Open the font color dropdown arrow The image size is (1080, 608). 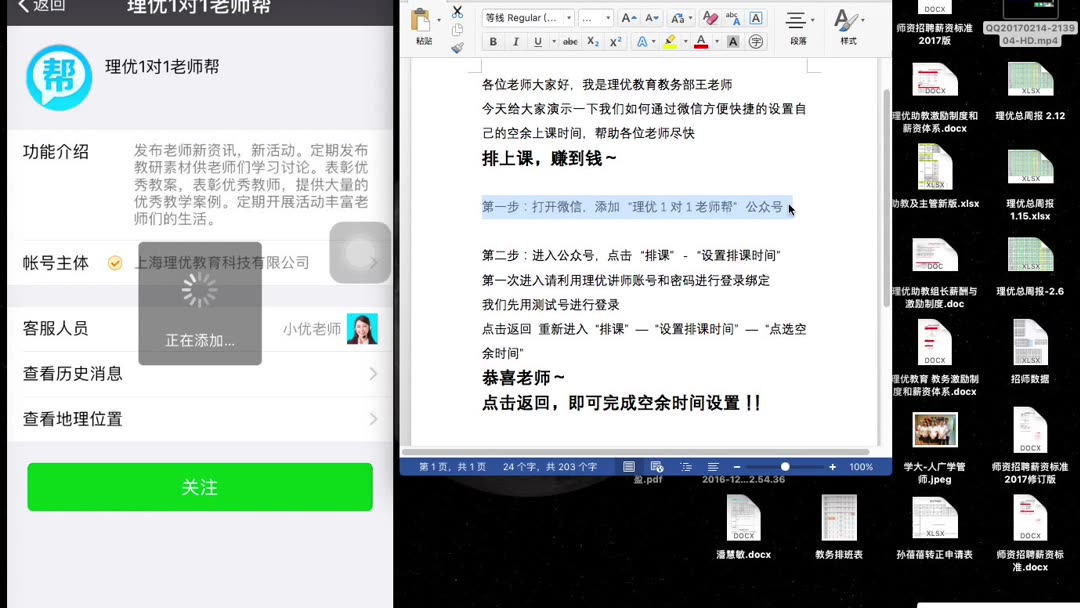point(716,41)
